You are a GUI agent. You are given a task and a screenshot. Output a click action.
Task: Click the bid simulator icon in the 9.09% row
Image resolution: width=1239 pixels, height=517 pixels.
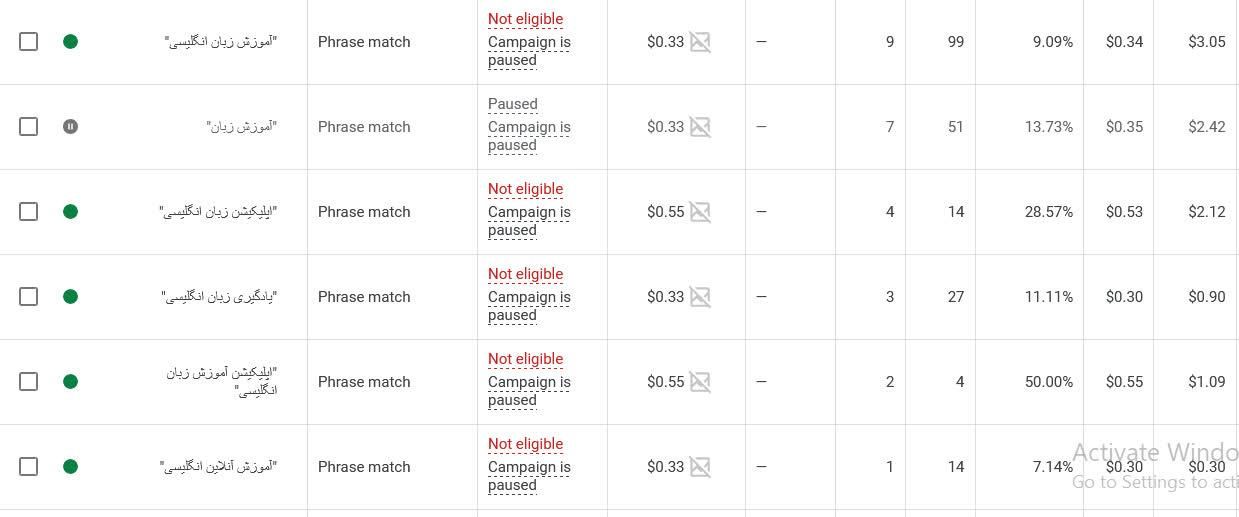(700, 42)
